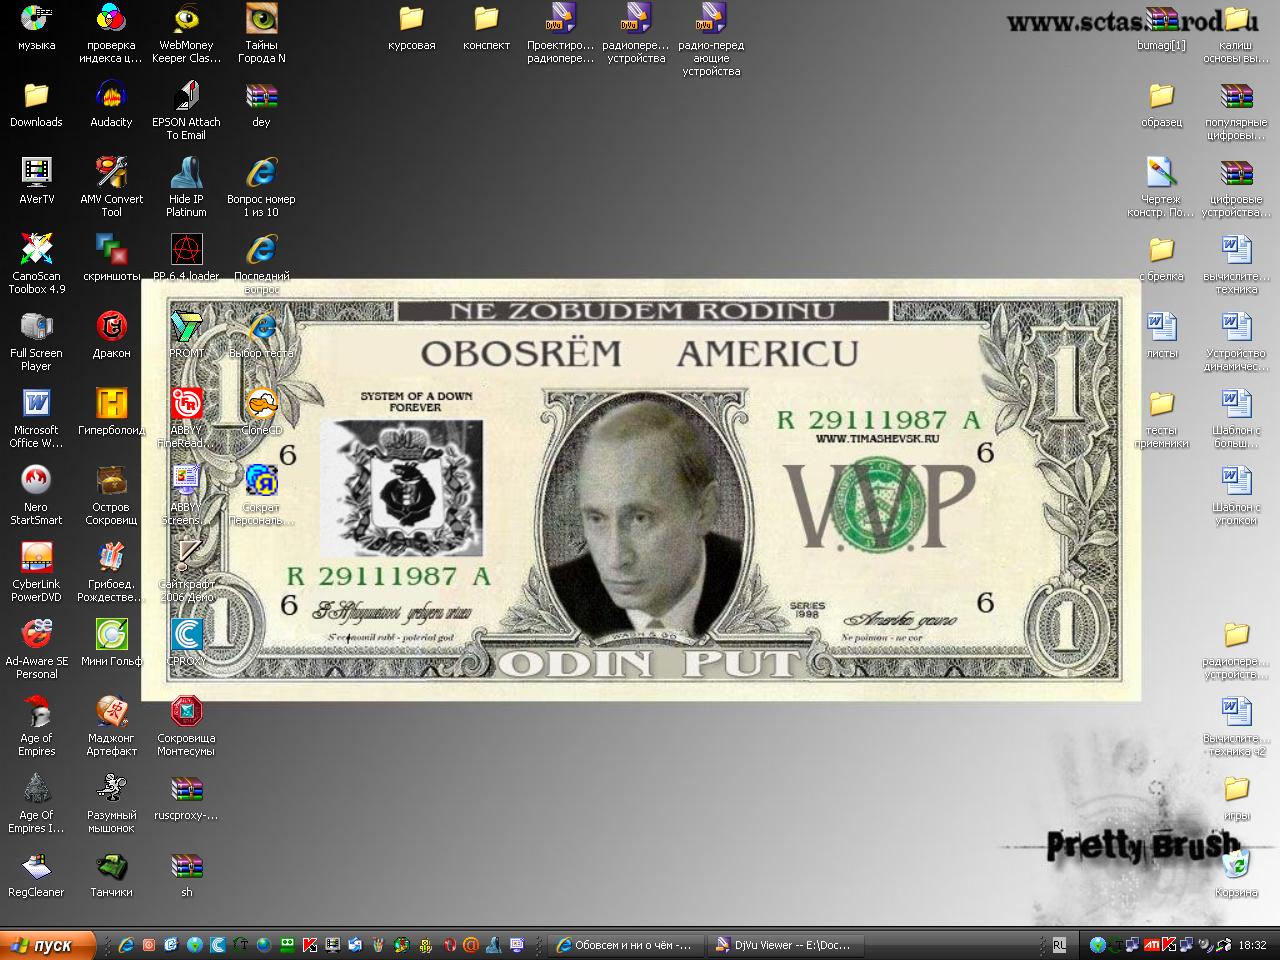Open Age of Empires shortcut
The height and width of the screenshot is (960, 1280).
[36, 727]
